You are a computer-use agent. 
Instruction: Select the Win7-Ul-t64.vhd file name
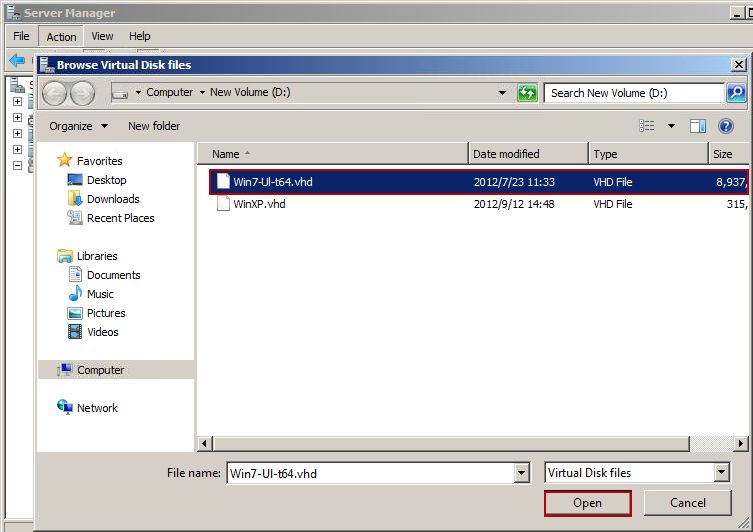tap(273, 182)
